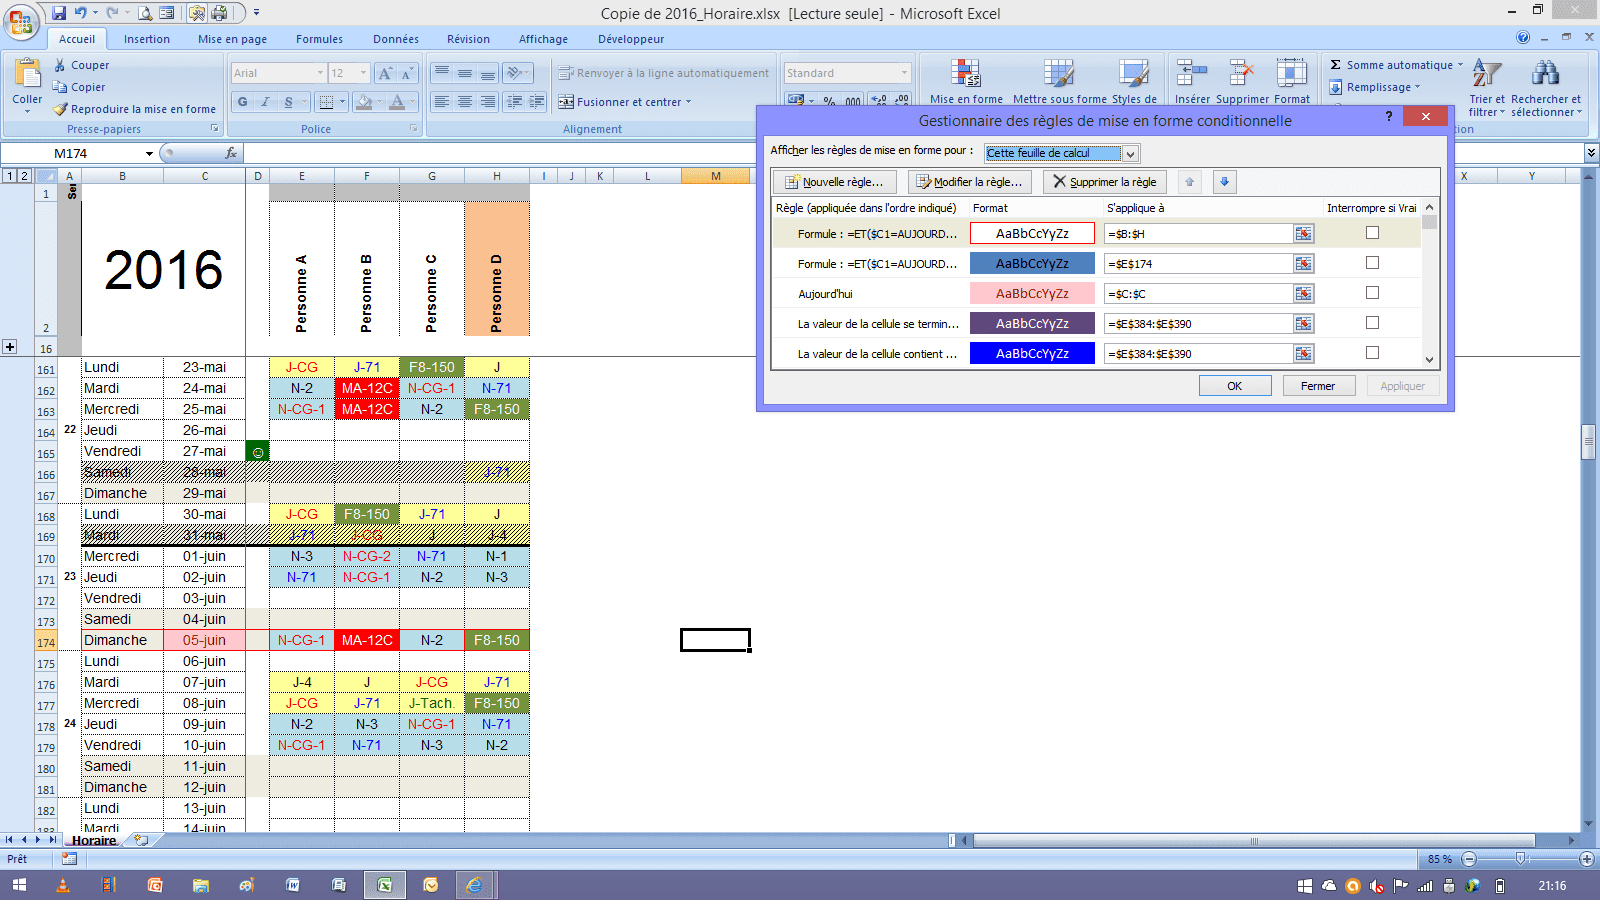Check Interrompre si Vrai for first rule
Screen dimensions: 1600x922
click(1372, 233)
